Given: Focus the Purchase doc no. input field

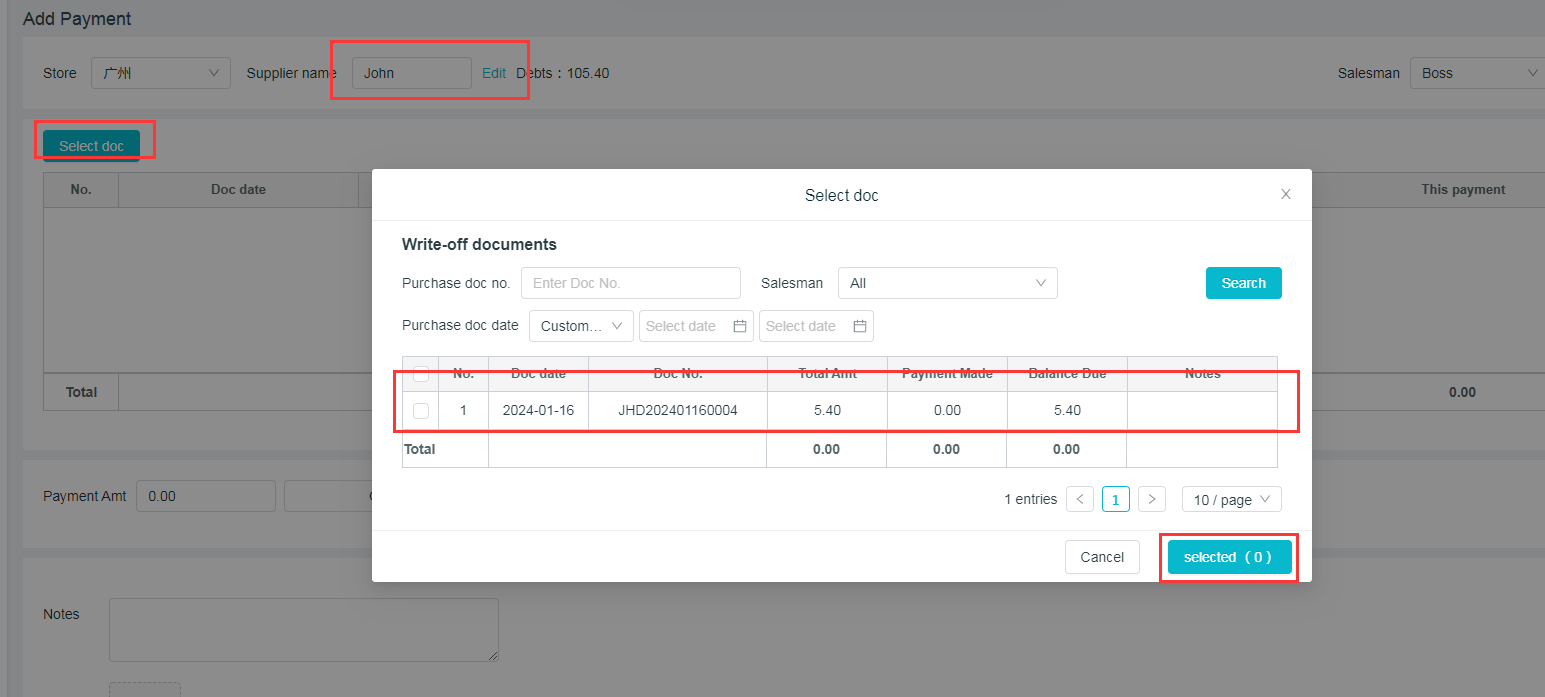Looking at the screenshot, I should coord(630,283).
